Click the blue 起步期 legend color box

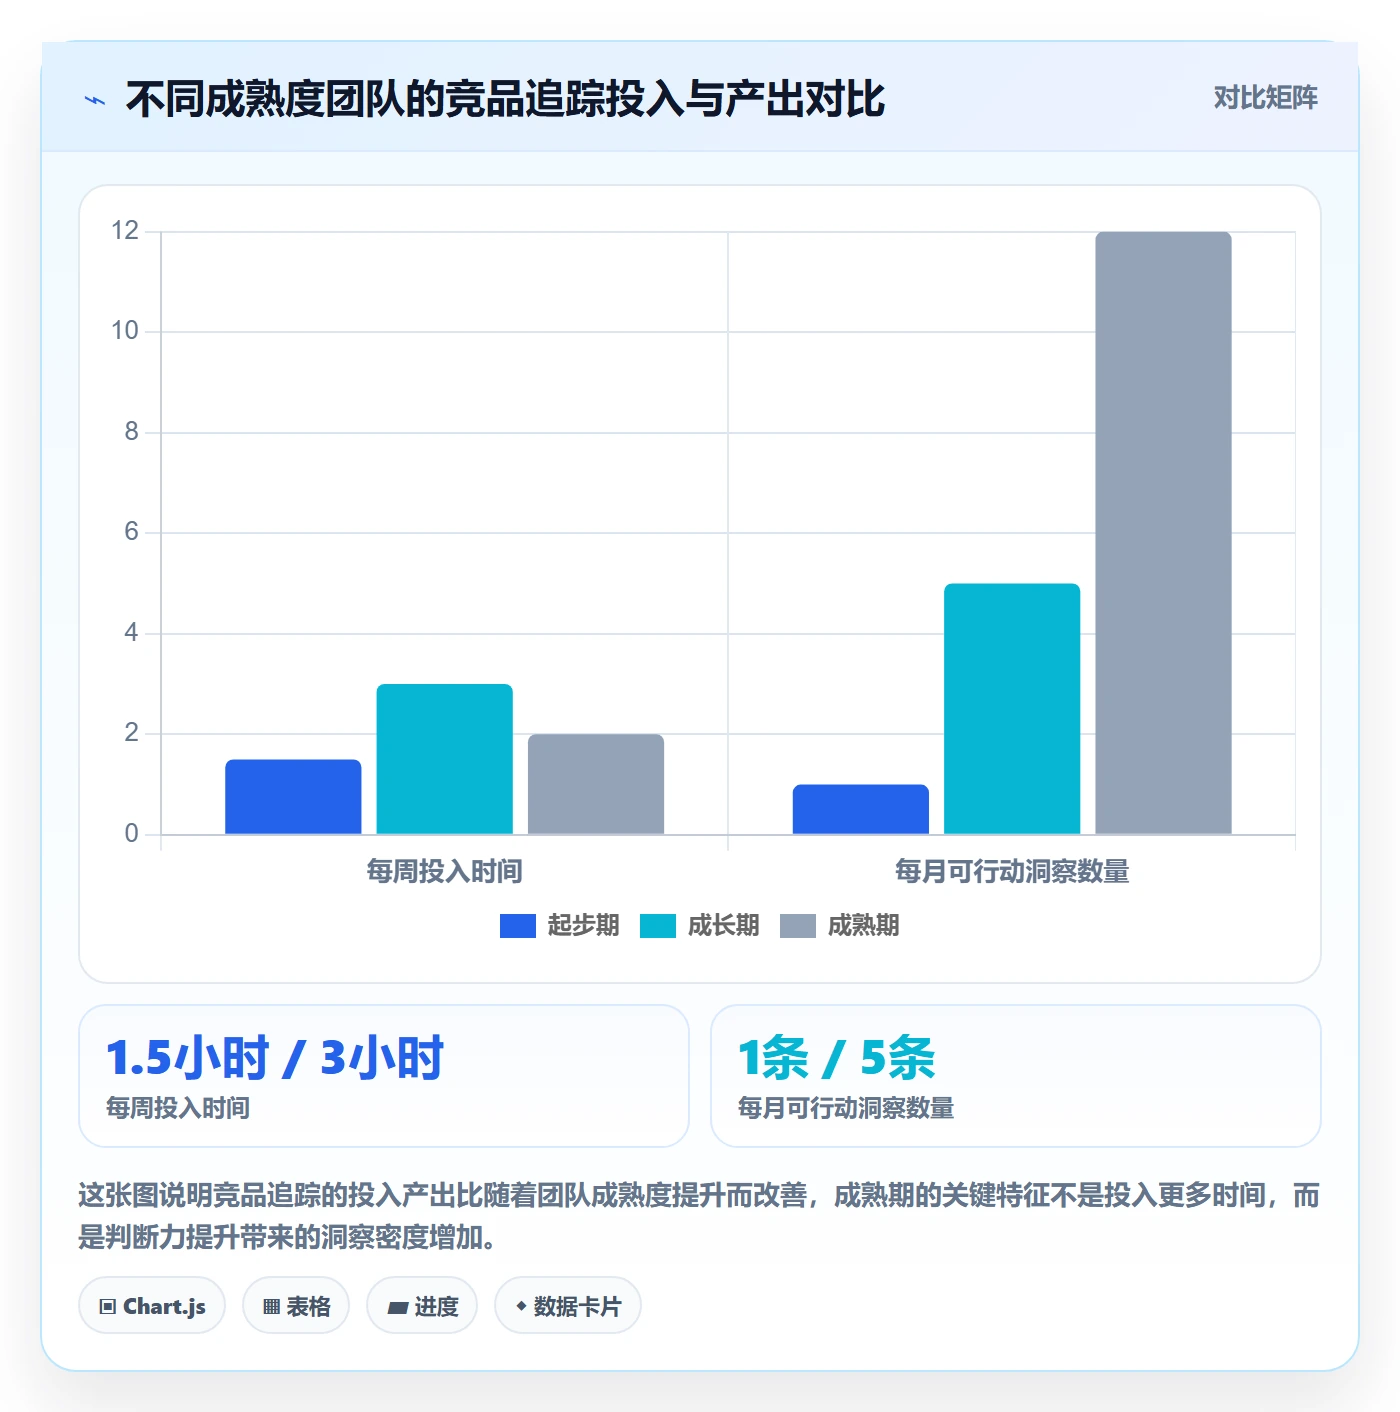pyautogui.click(x=518, y=926)
